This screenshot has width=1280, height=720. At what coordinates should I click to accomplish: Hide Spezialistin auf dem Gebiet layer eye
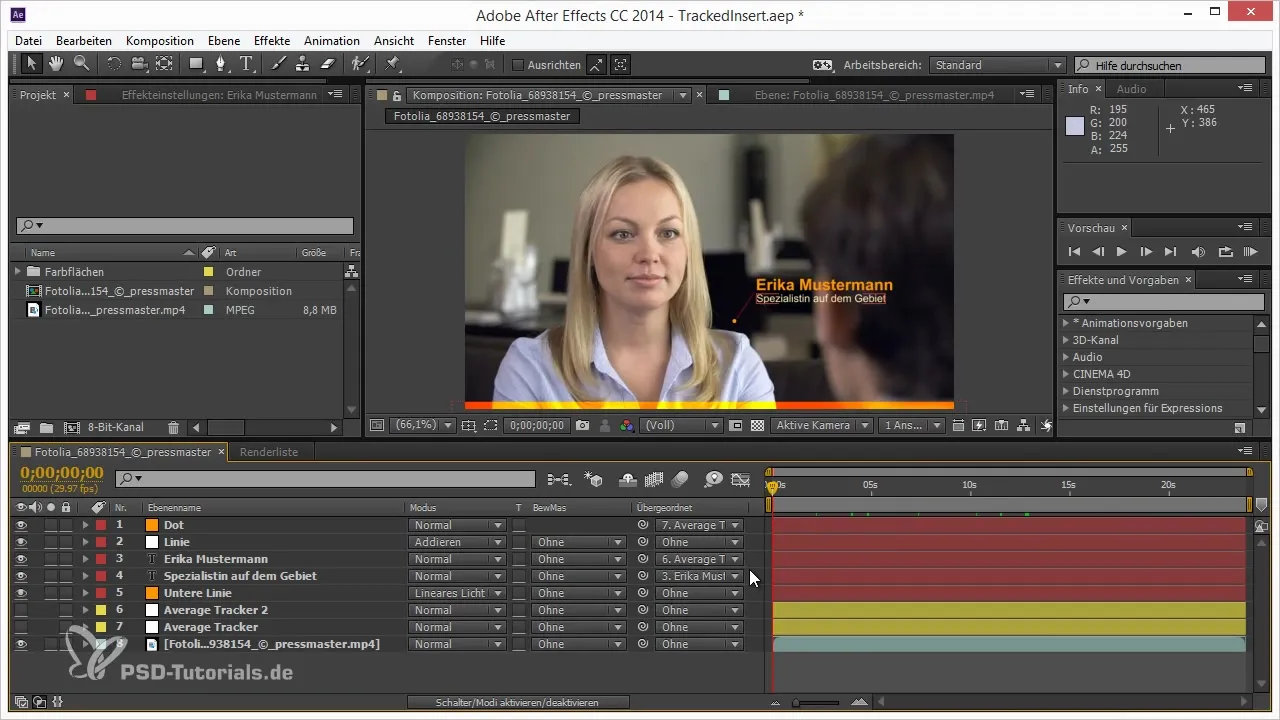point(21,576)
